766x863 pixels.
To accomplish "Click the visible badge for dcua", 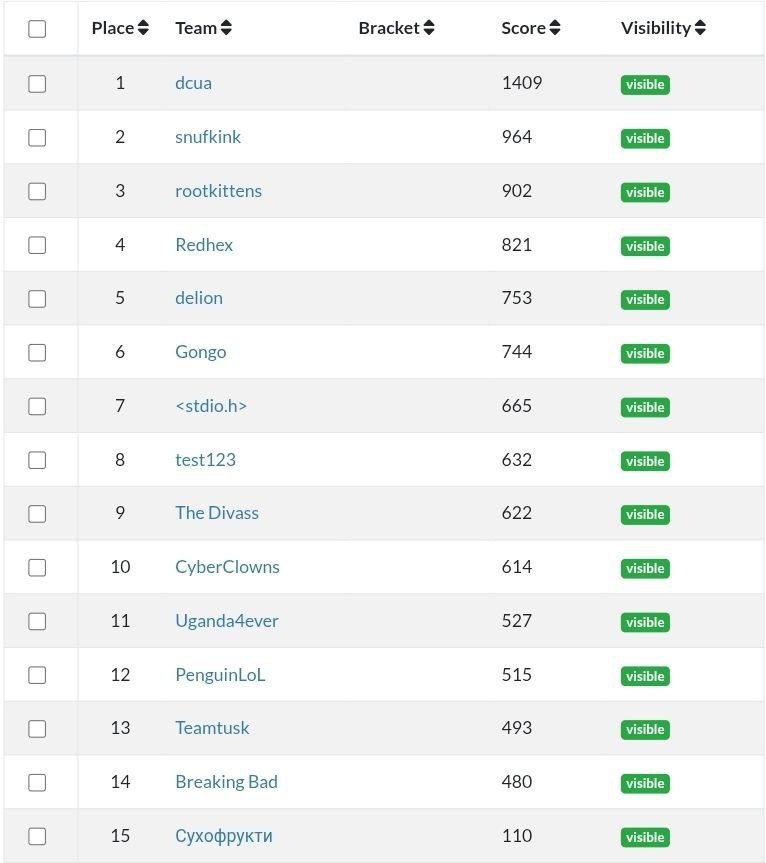I will pos(645,85).
